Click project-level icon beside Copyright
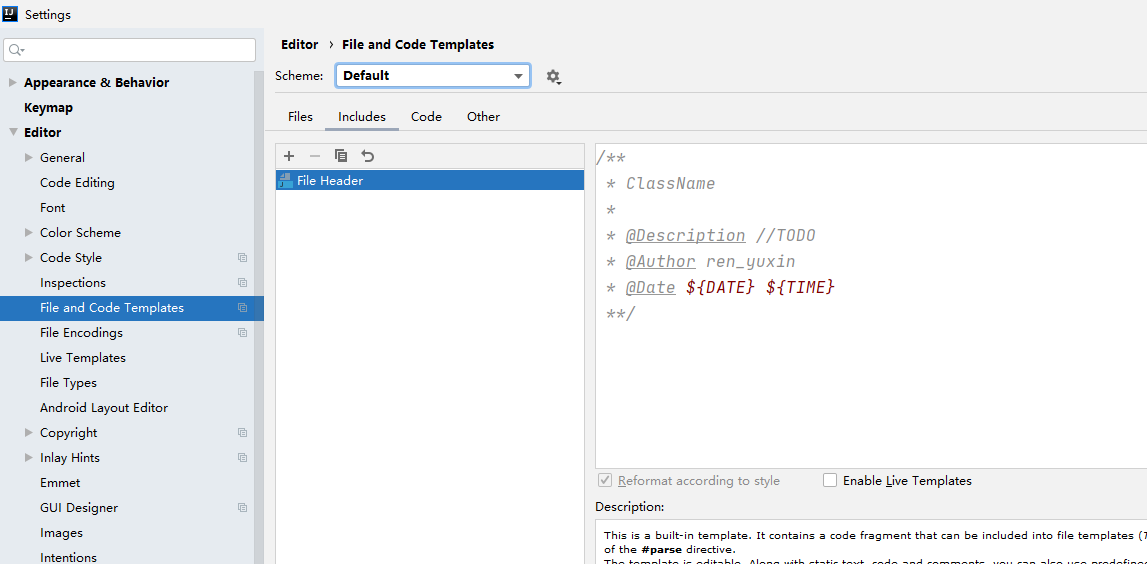The image size is (1147, 564). [x=242, y=432]
